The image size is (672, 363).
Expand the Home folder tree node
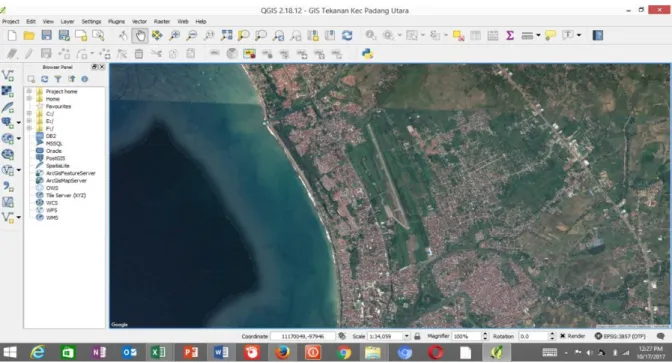pos(29,99)
